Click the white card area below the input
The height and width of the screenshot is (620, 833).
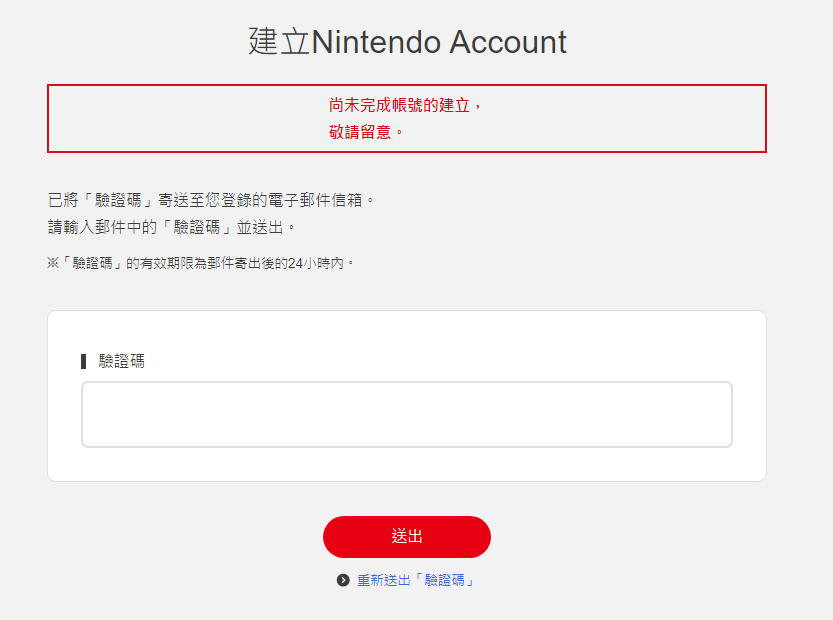click(x=406, y=465)
